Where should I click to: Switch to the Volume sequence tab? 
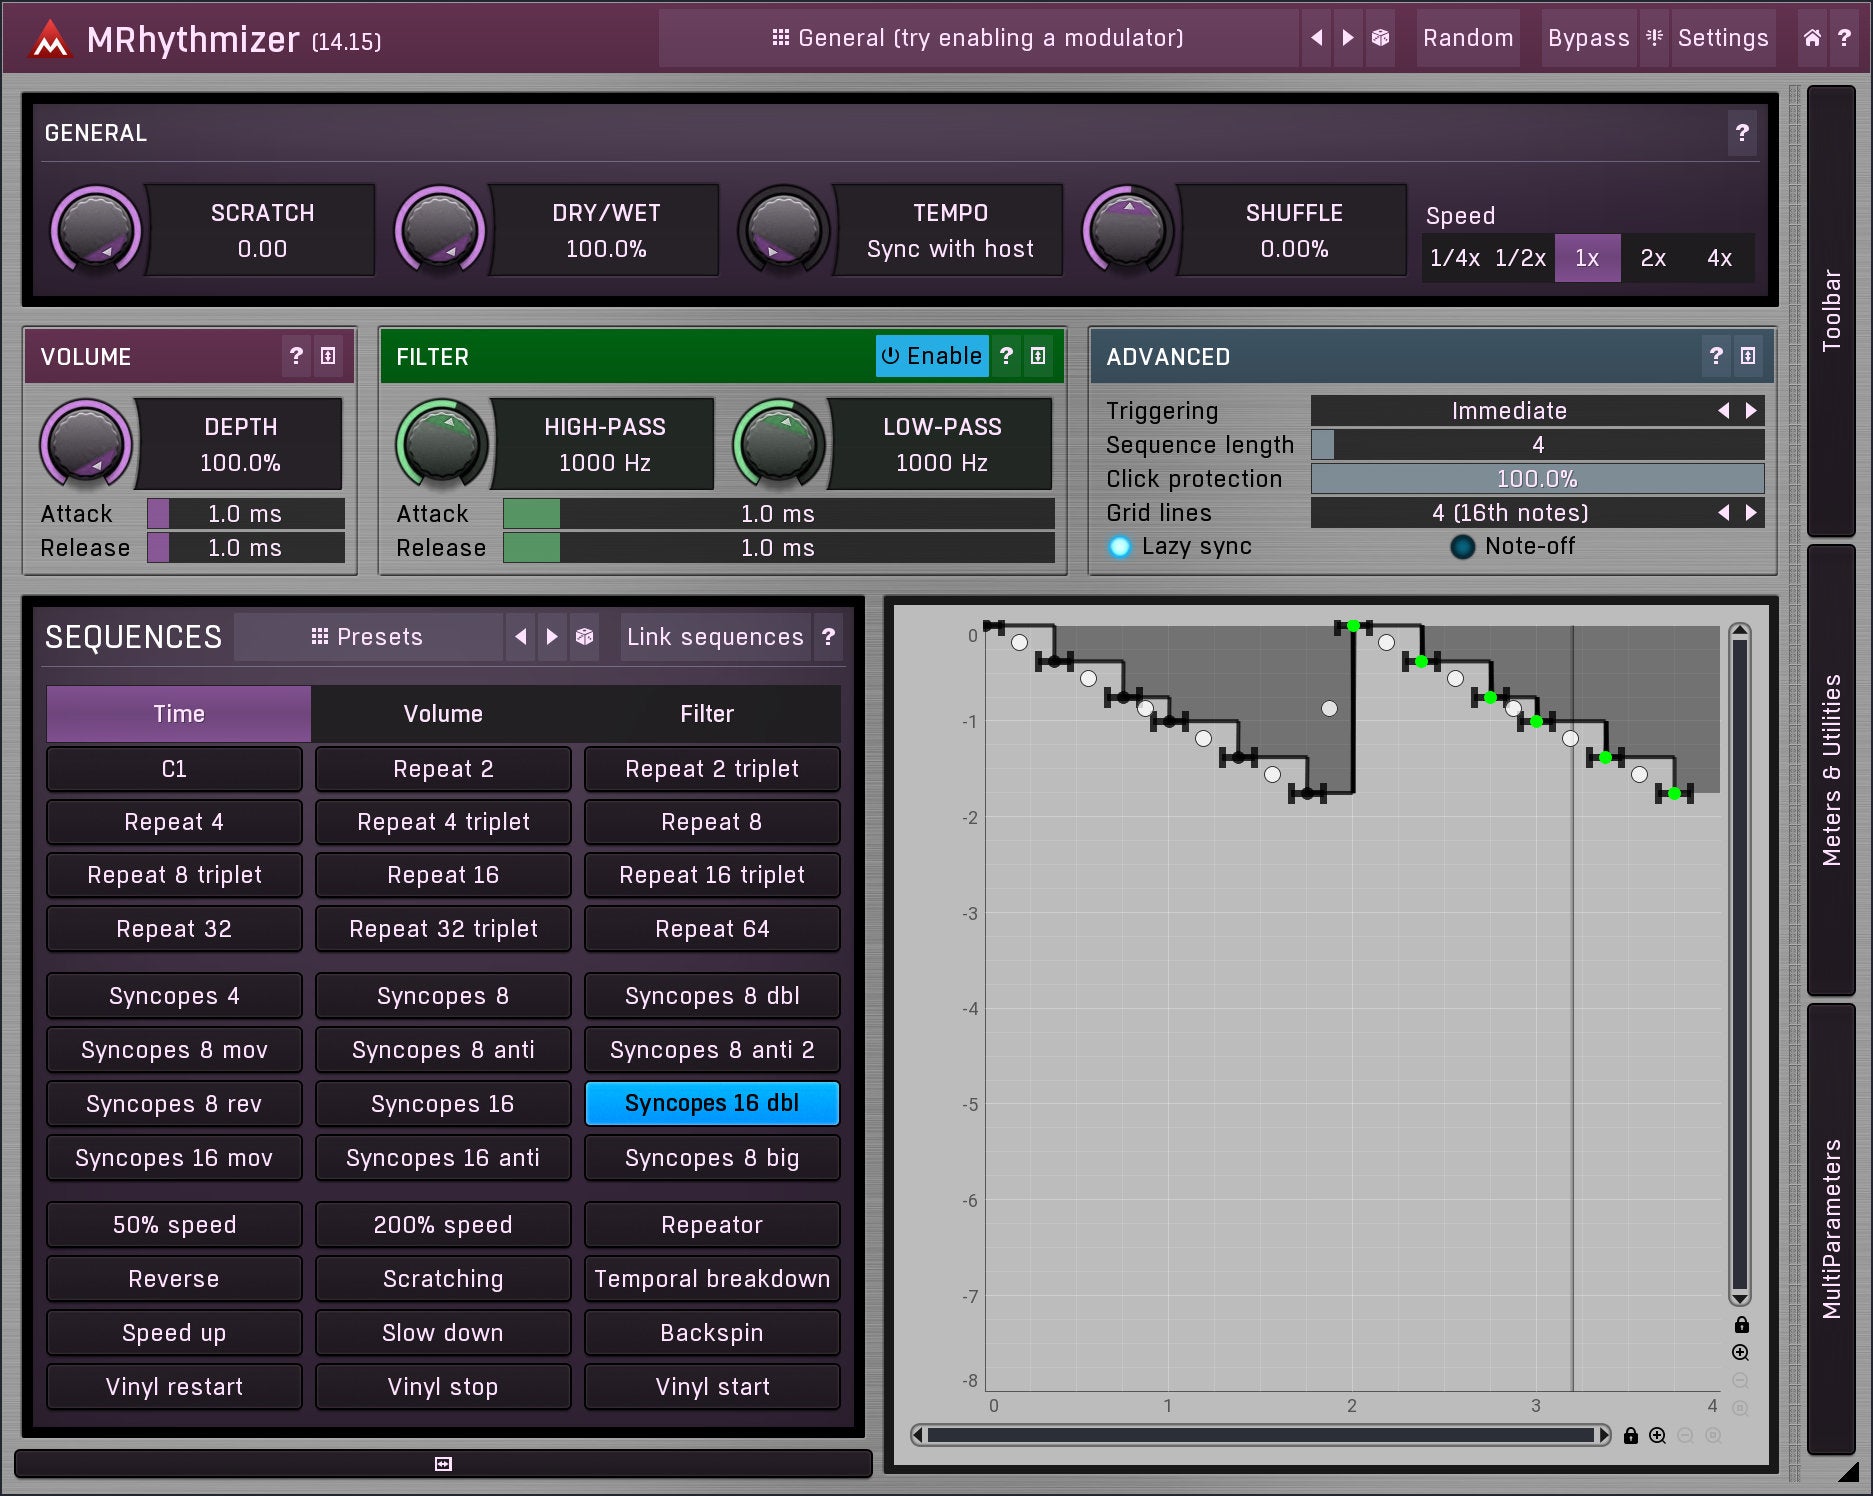443,714
